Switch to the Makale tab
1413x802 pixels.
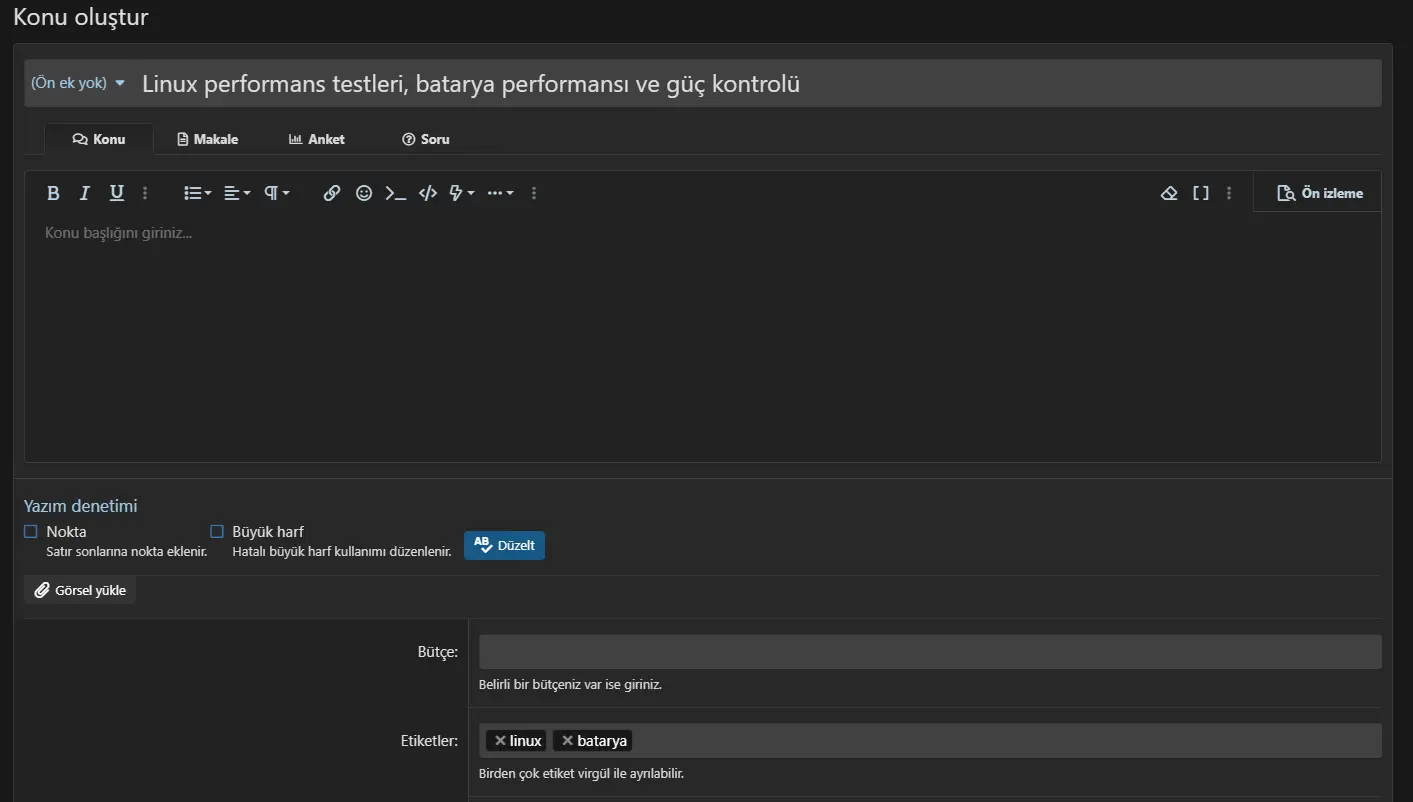208,139
